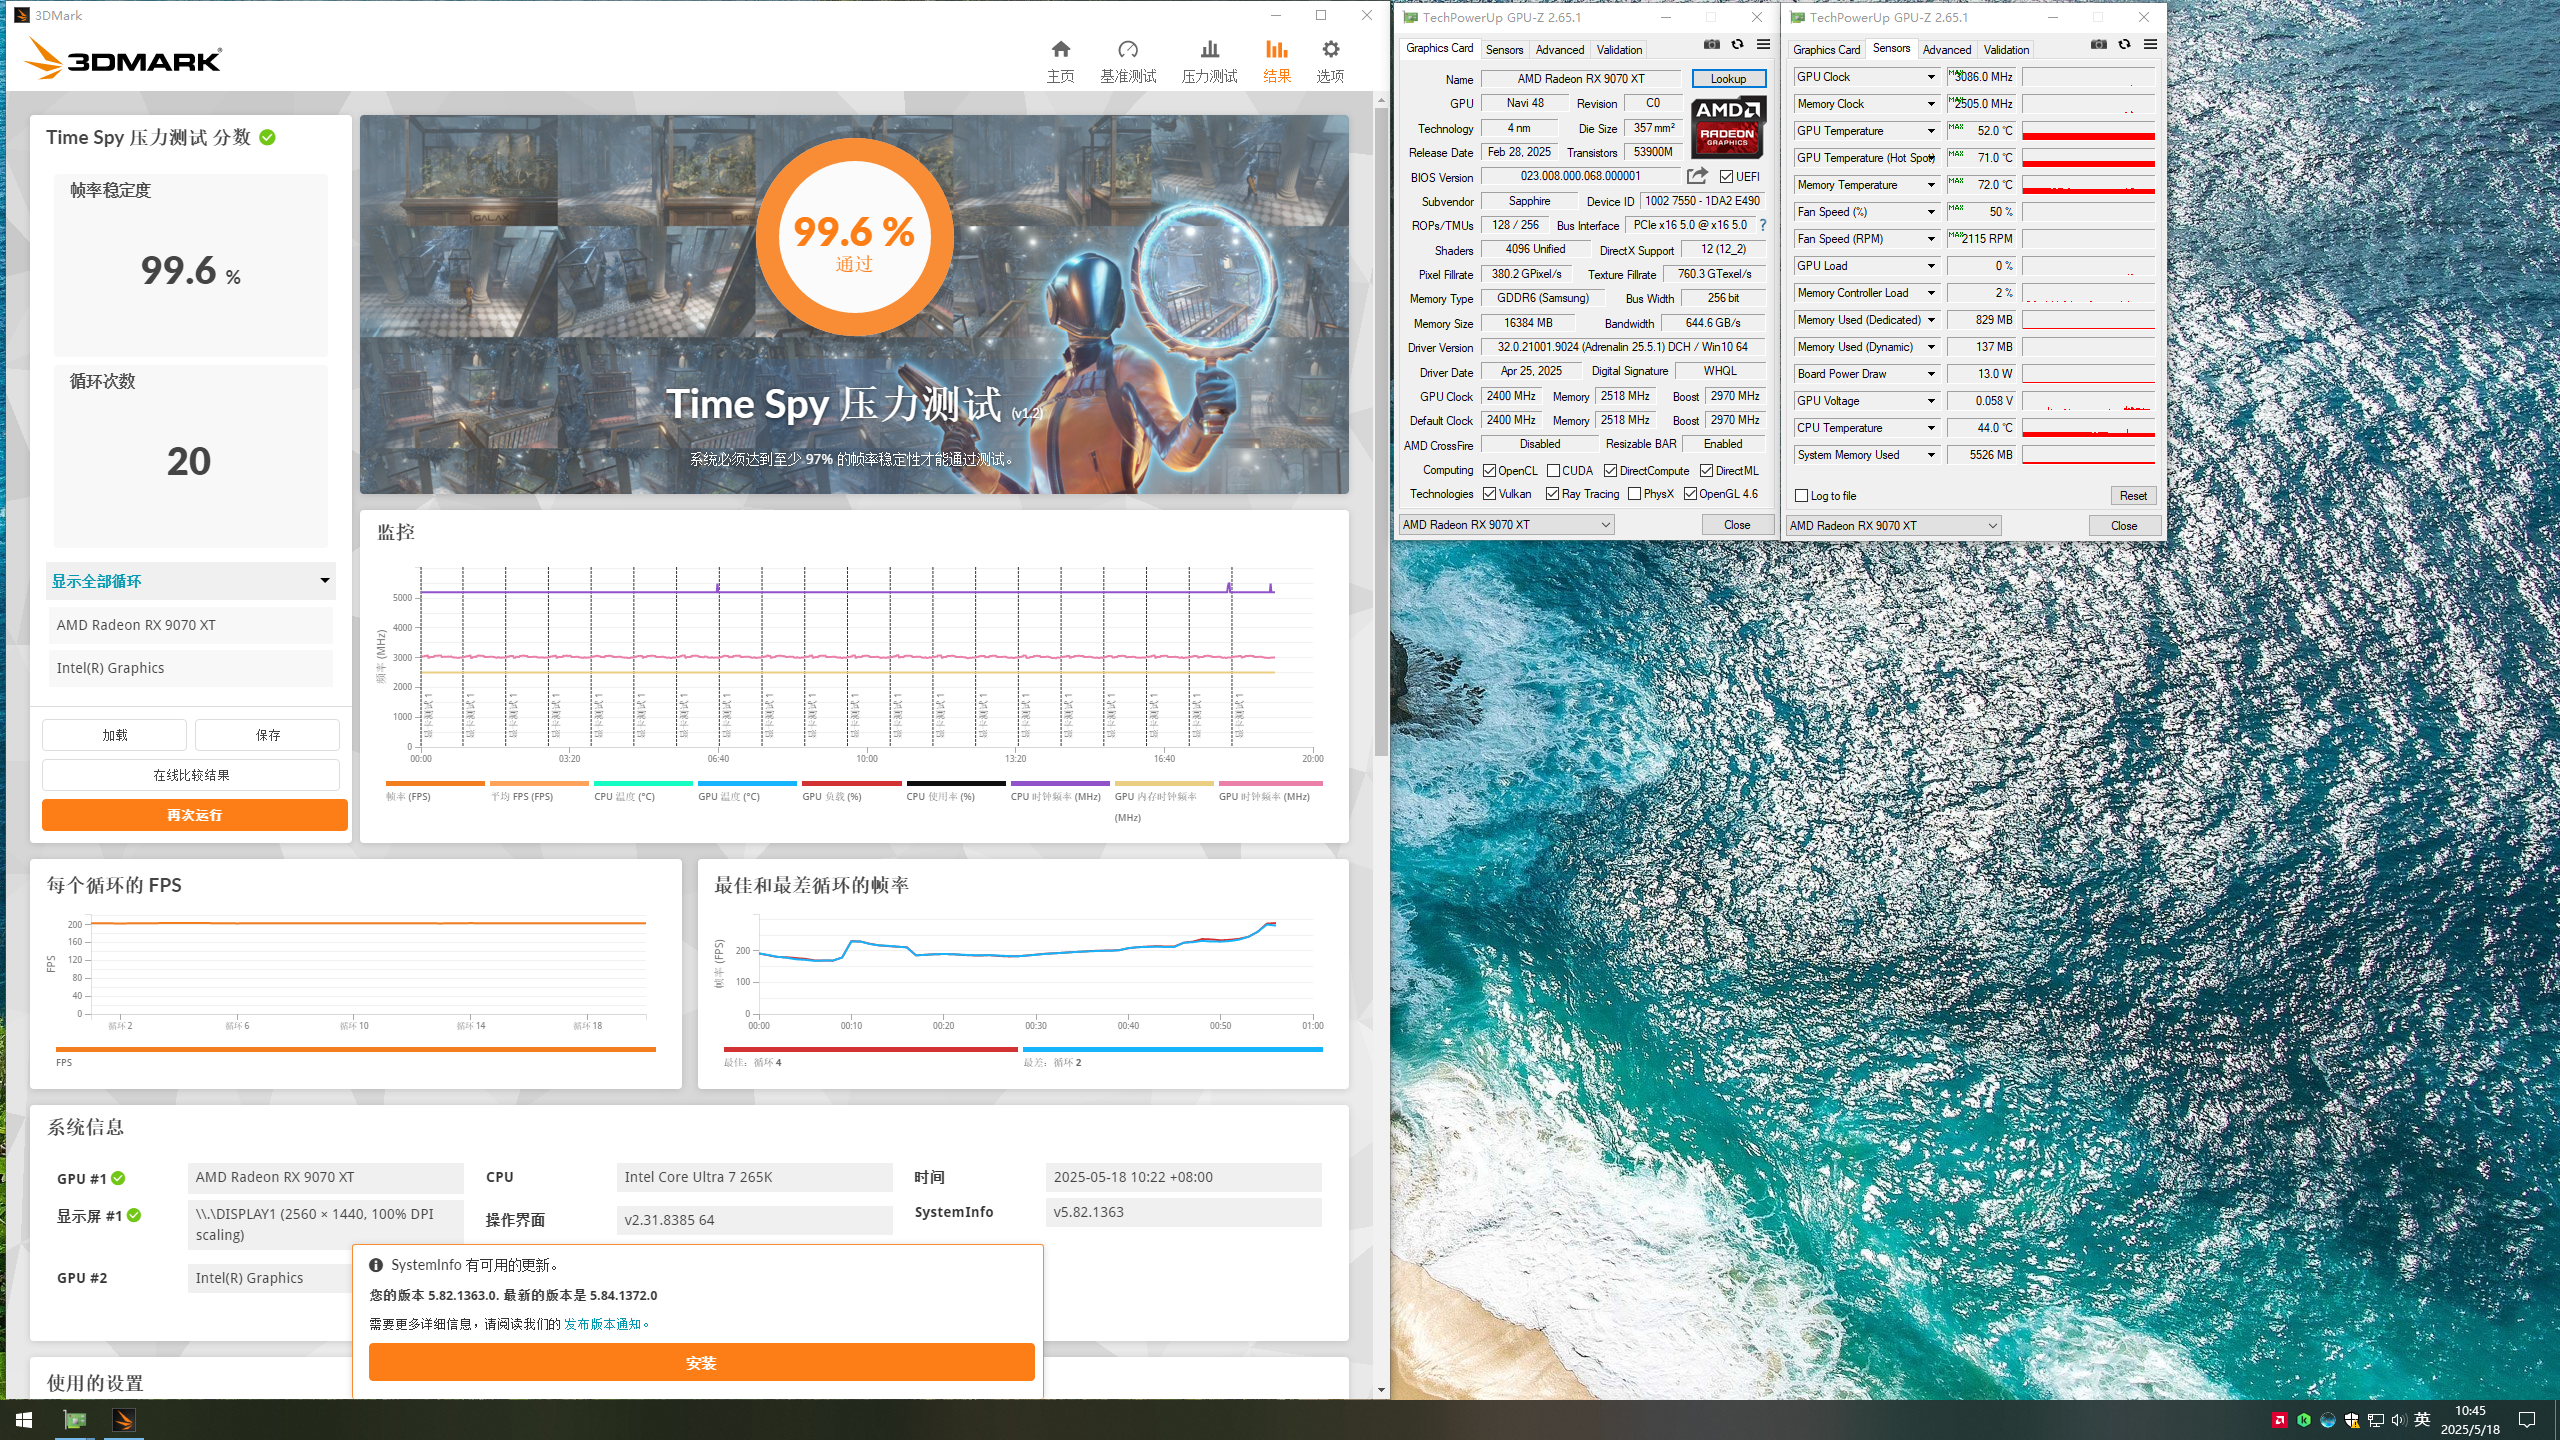Open the GPU Voltage sensor dropdown
Image resolution: width=2560 pixels, height=1440 pixels.
(1931, 401)
